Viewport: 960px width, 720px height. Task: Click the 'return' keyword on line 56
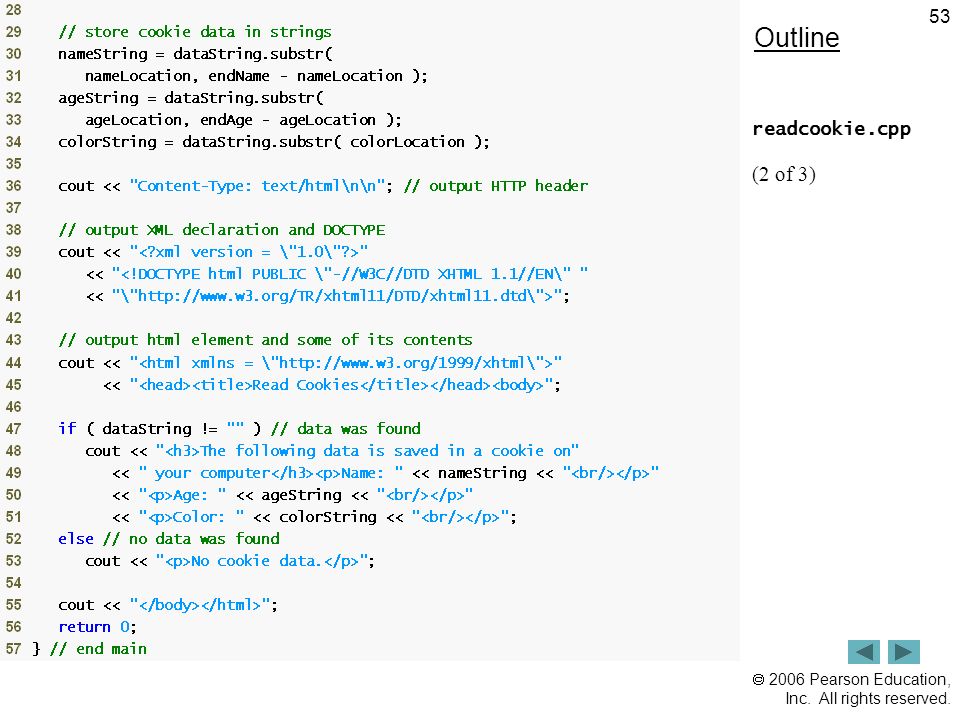click(84, 627)
